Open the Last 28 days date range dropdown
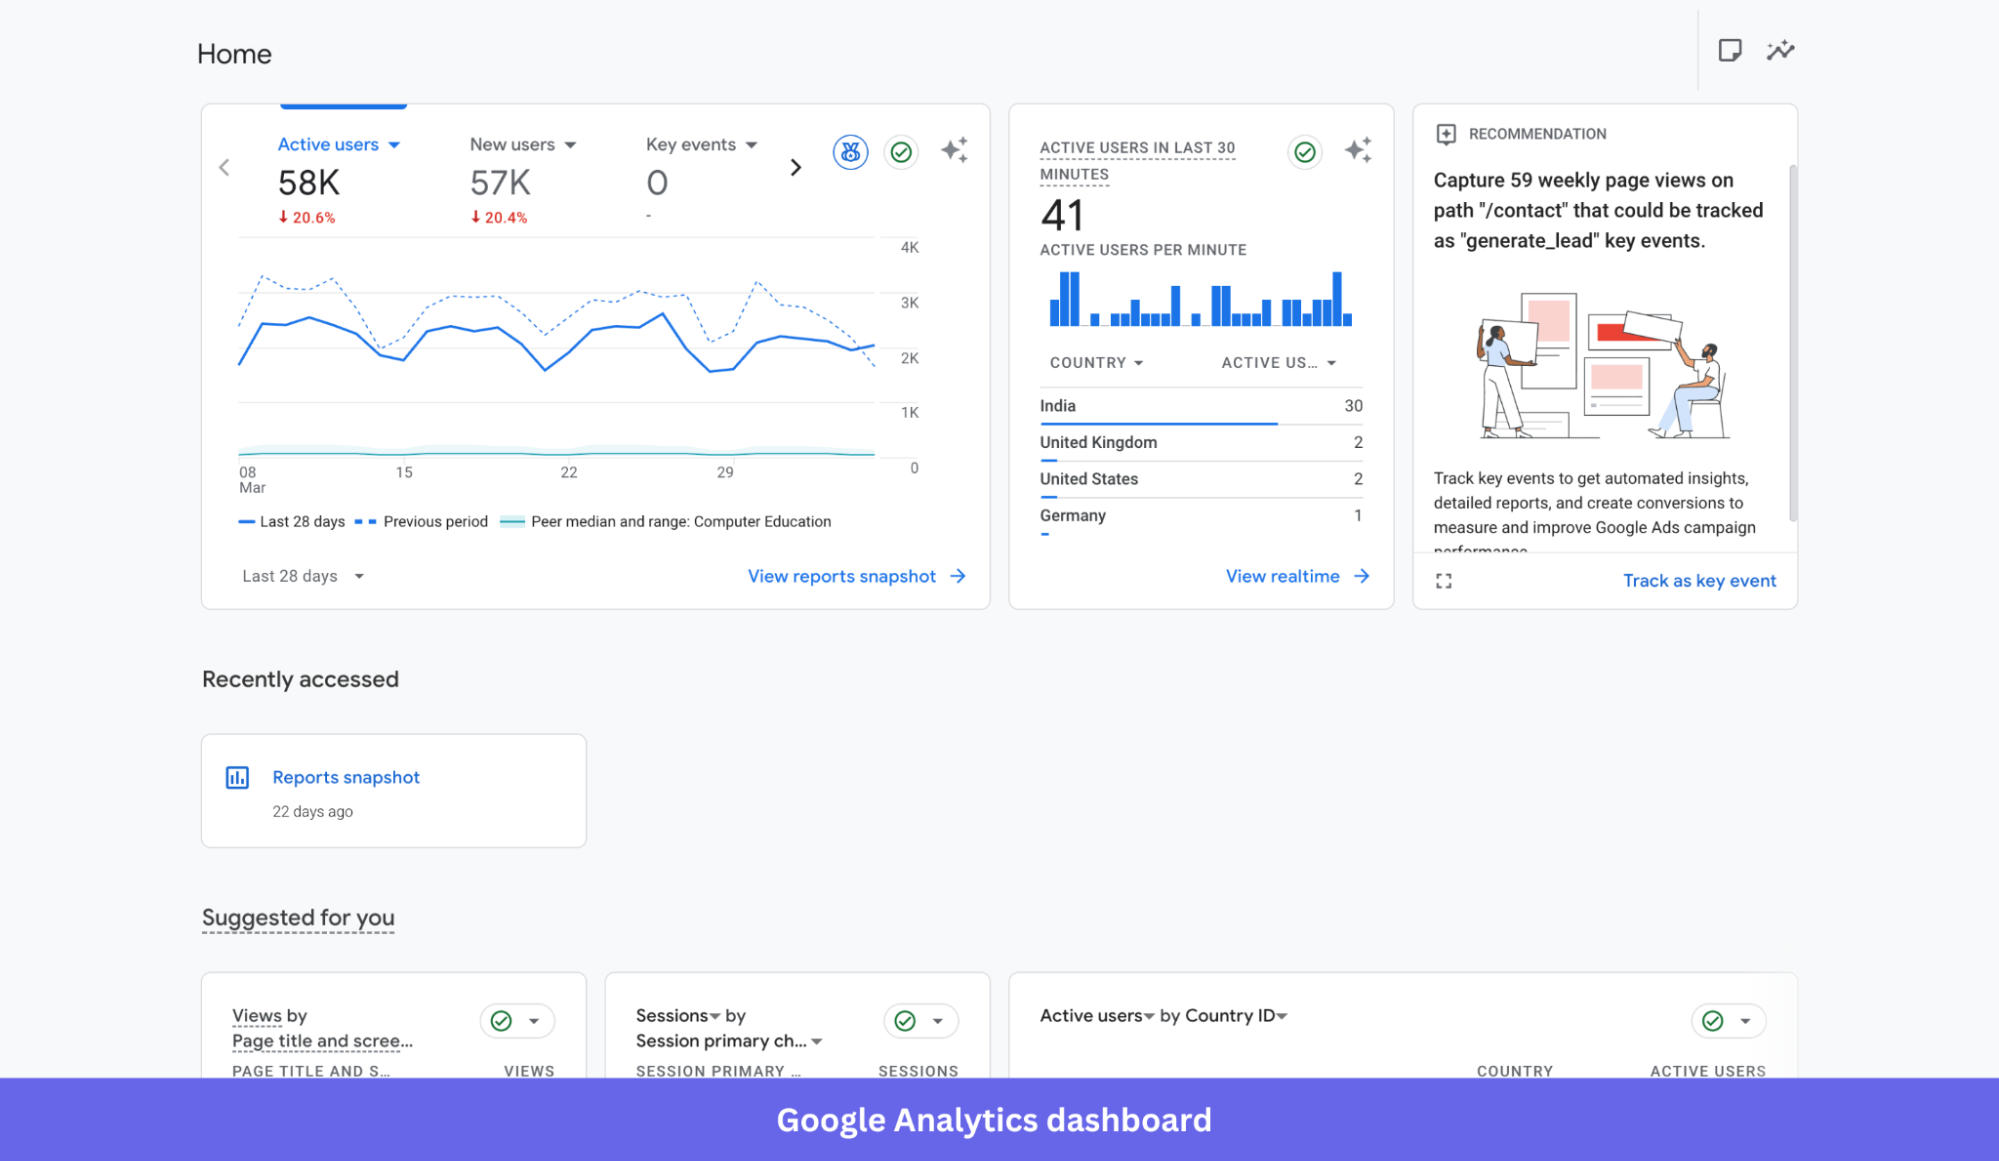 point(302,575)
